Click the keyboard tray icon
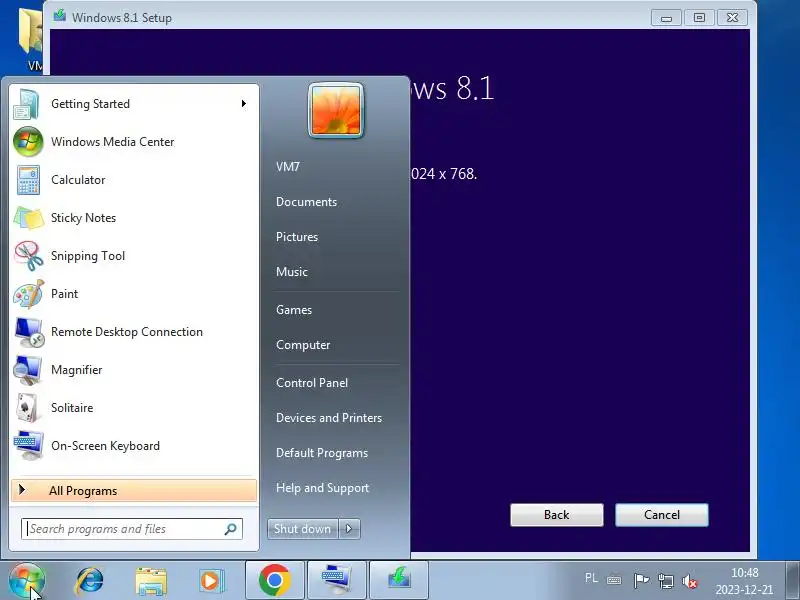800x600 pixels. tap(614, 580)
